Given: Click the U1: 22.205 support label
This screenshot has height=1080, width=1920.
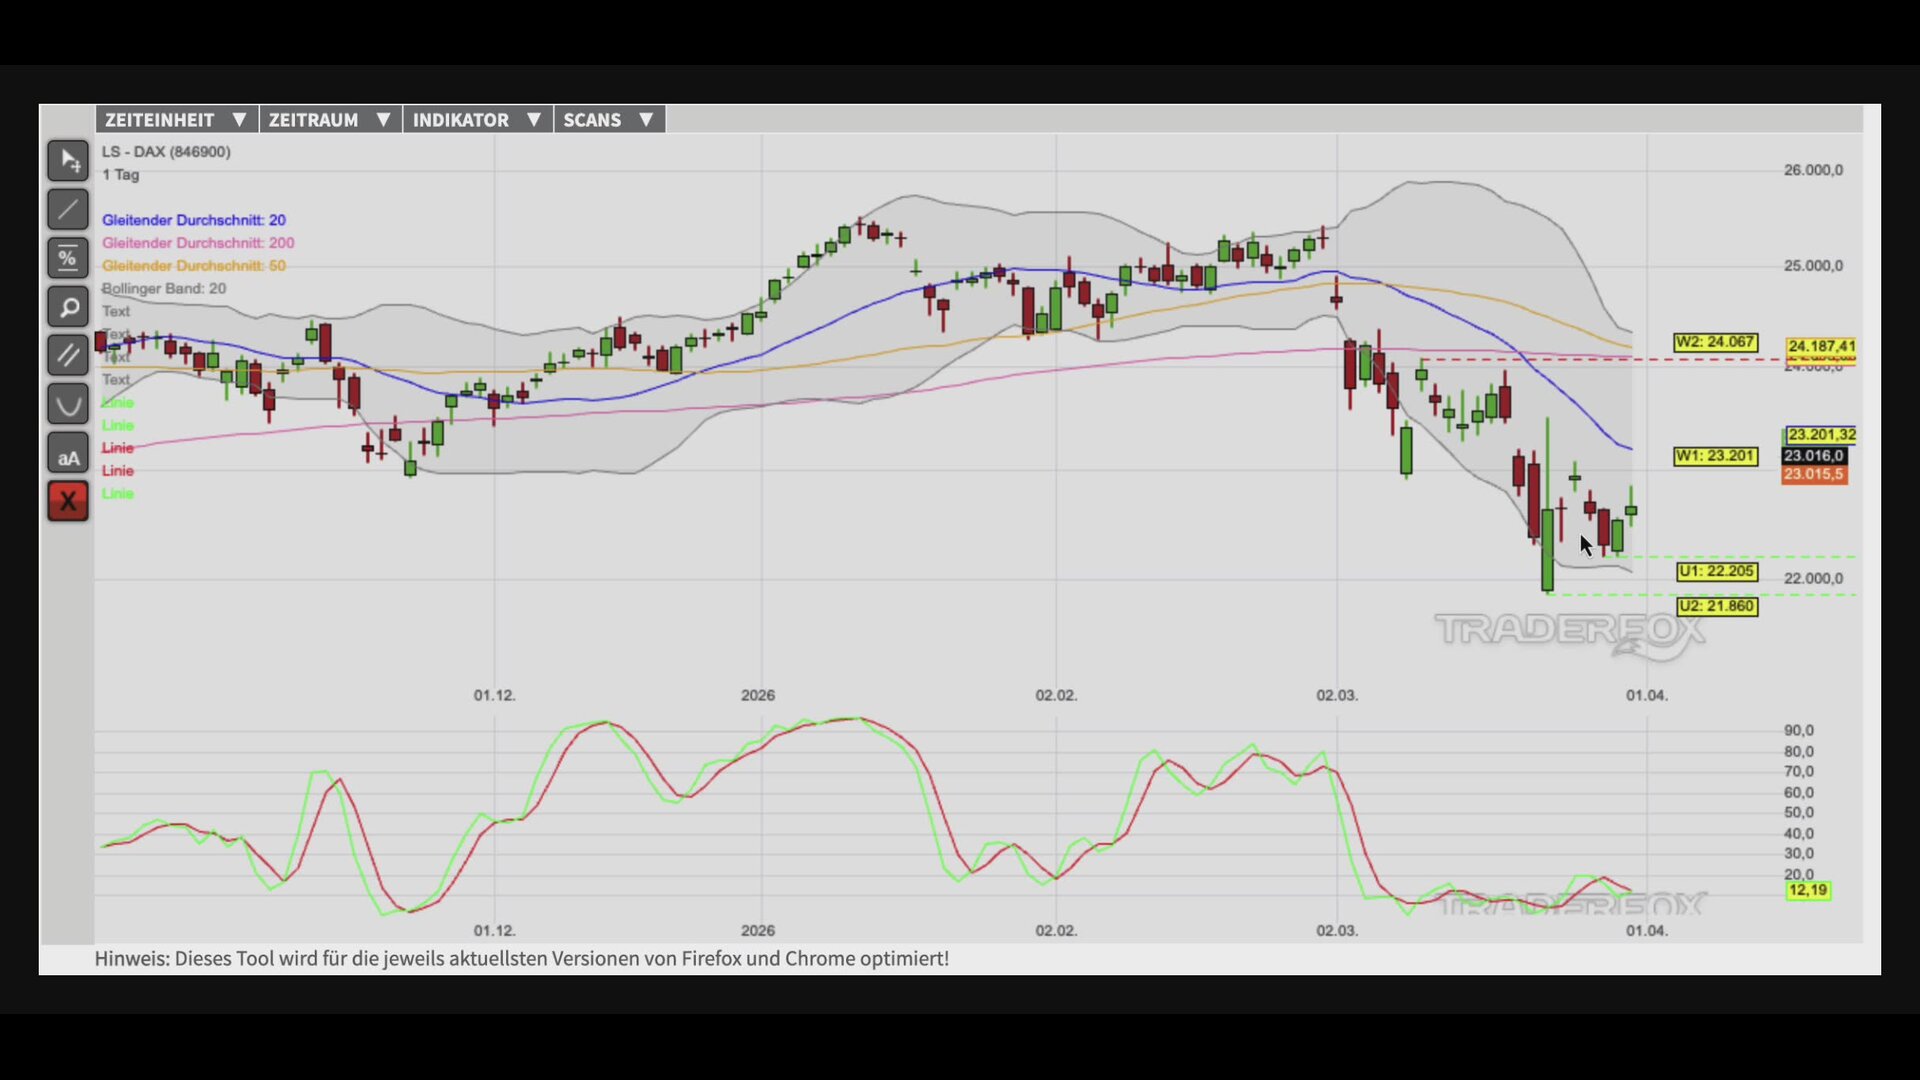Looking at the screenshot, I should pos(1716,572).
